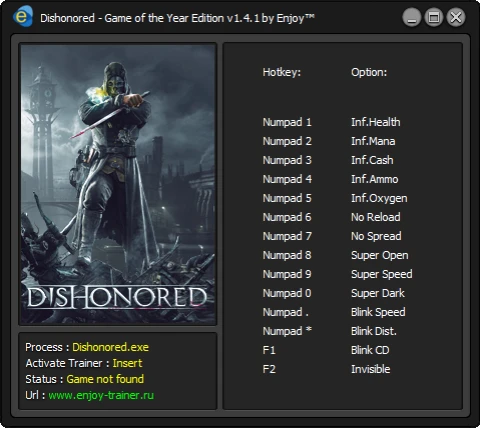Select the Blink Speed option
Screen dimensions: 480x428
tap(378, 312)
